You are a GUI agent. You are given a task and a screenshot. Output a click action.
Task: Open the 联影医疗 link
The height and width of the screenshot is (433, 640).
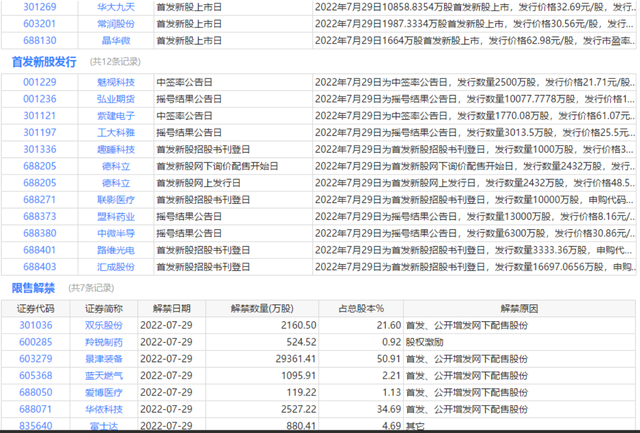coord(116,199)
